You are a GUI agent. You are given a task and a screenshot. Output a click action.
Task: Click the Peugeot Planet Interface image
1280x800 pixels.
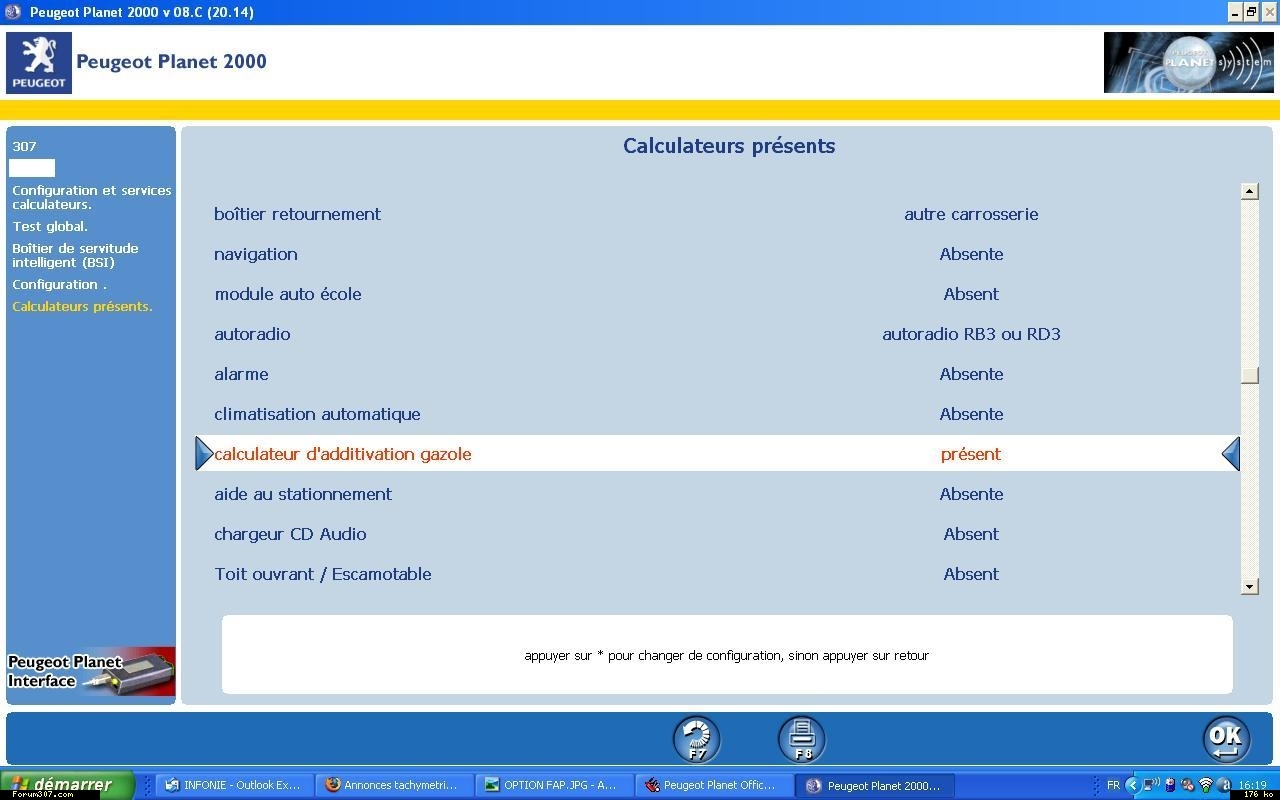pyautogui.click(x=91, y=672)
